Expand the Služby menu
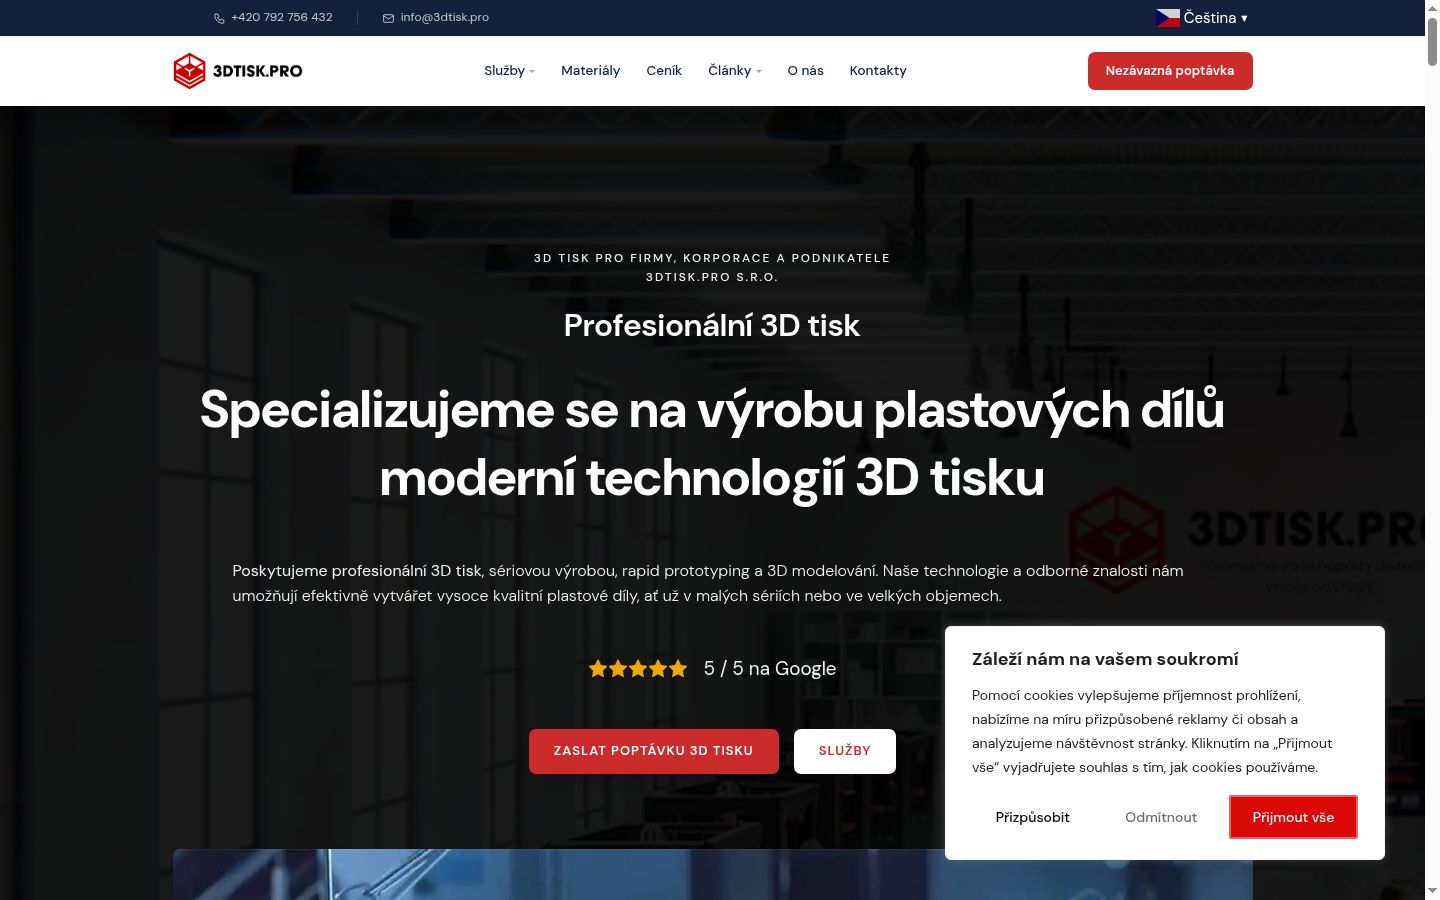The width and height of the screenshot is (1440, 900). point(509,71)
